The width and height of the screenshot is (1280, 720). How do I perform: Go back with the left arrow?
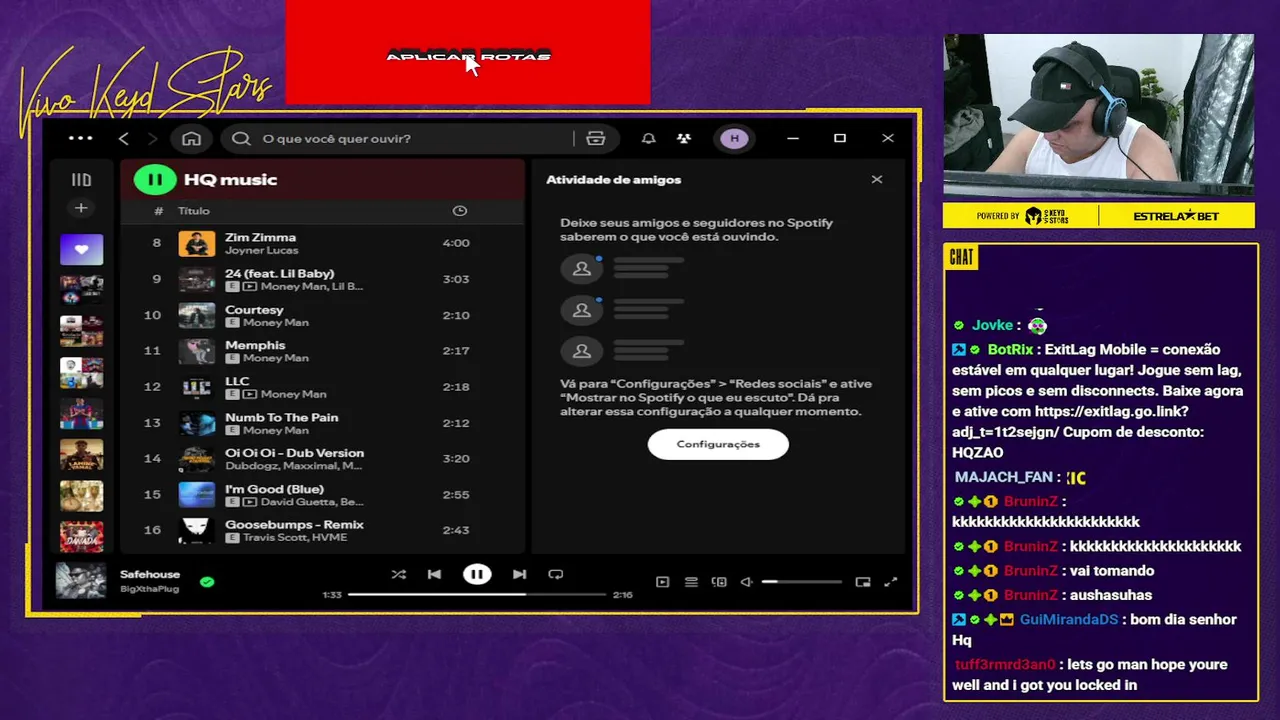[124, 138]
